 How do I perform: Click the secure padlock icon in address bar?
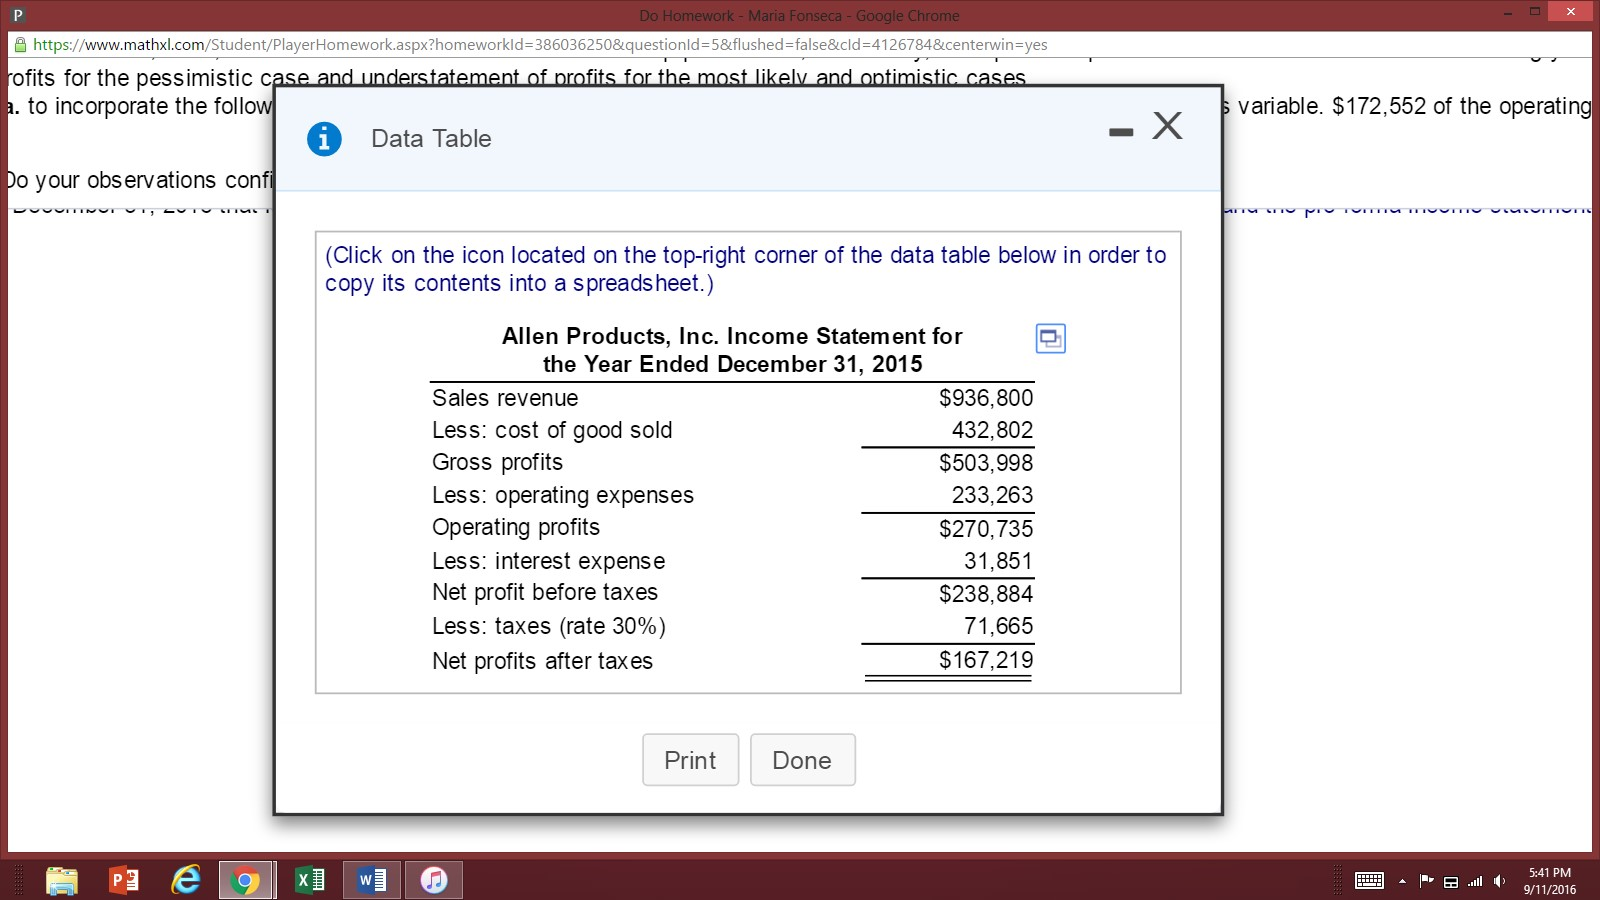19,45
